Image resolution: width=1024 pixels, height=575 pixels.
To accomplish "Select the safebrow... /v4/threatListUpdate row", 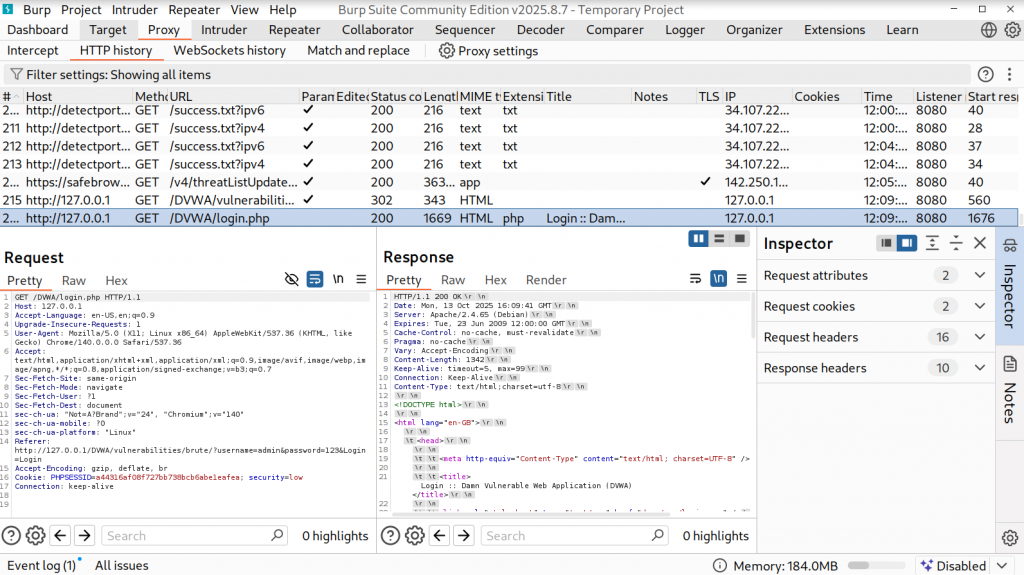I will tap(509, 182).
